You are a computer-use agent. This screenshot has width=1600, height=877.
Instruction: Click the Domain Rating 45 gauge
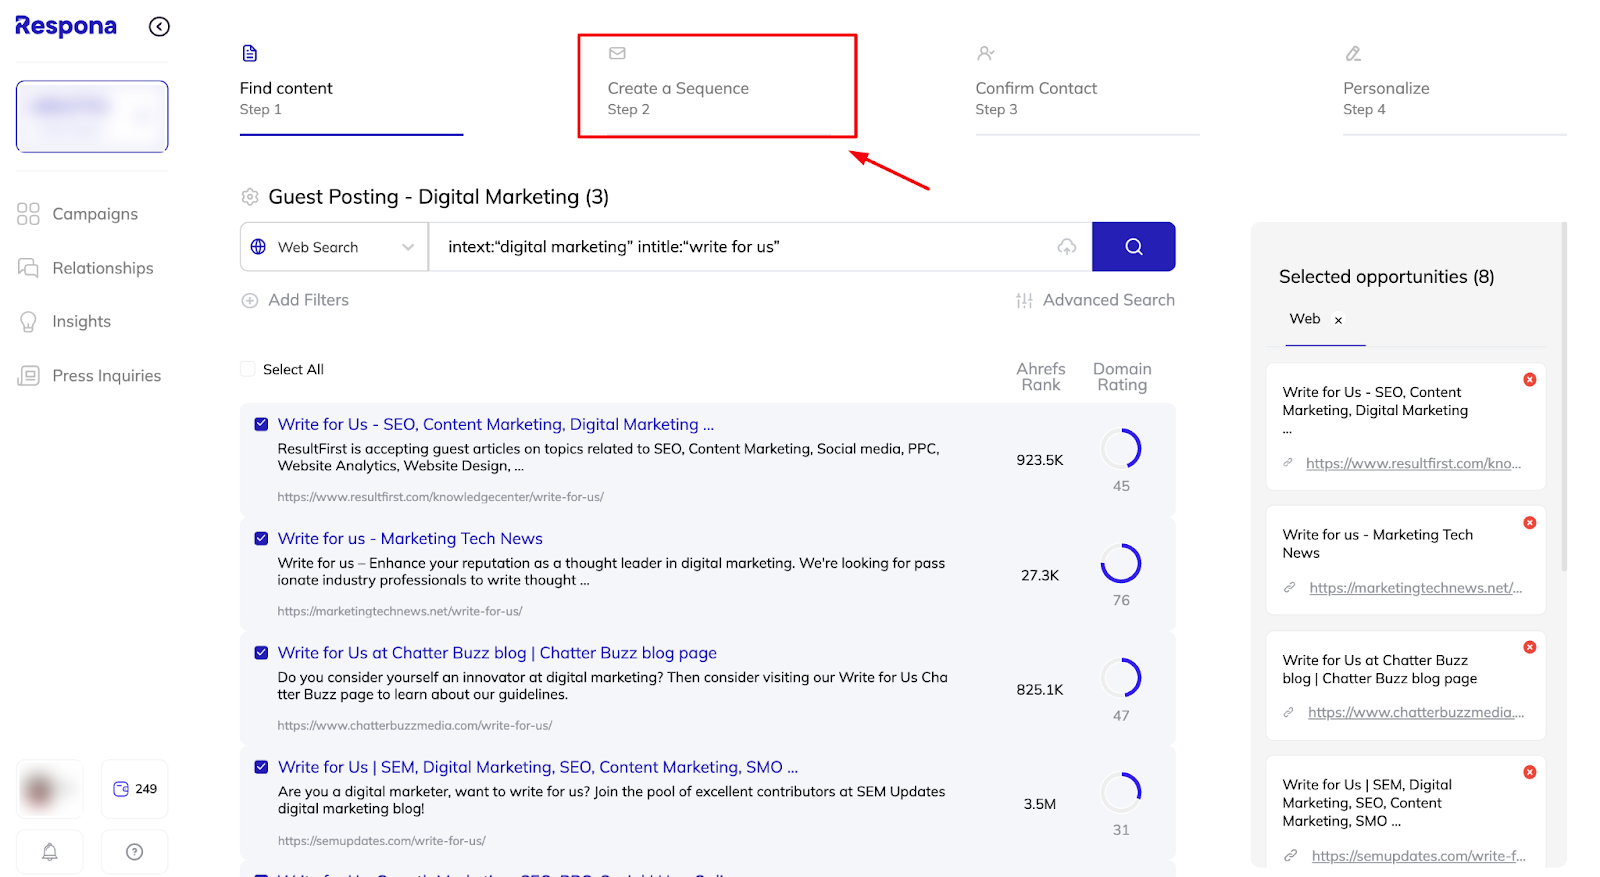pos(1121,449)
